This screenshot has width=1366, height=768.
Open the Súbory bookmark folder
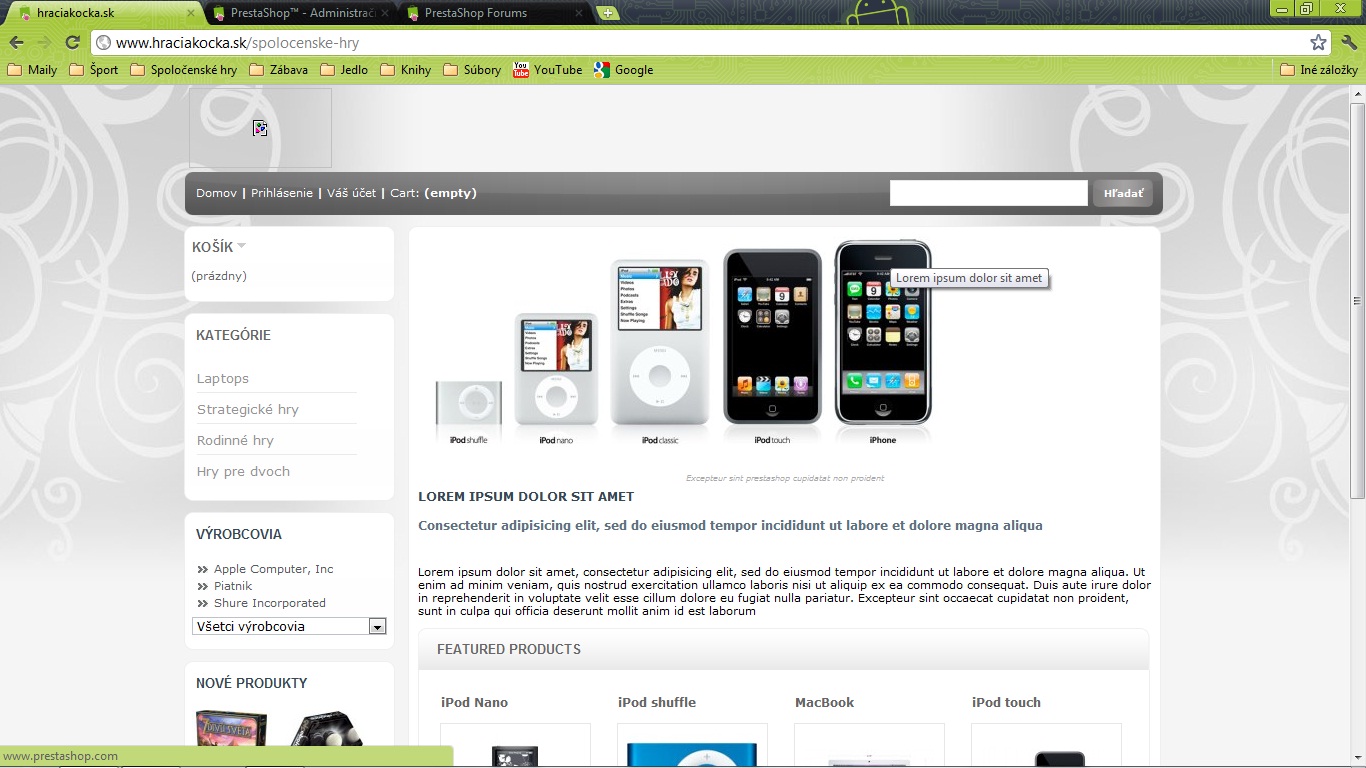pyautogui.click(x=471, y=70)
